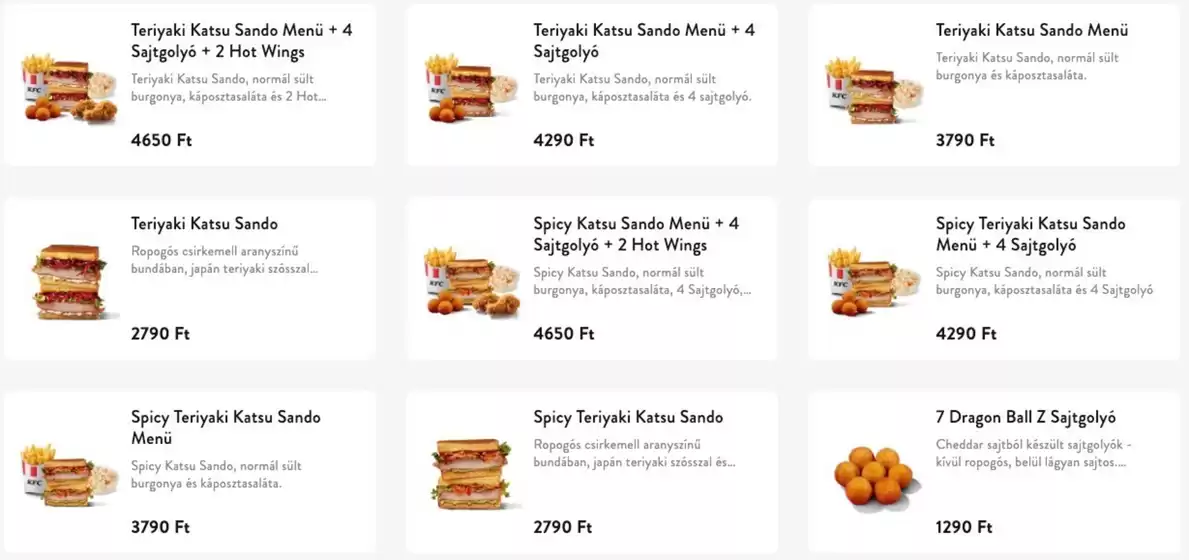Click the Cheddar sajtból készült sajtgolyók description
Viewport: 1189px width, 560px height.
[1033, 454]
